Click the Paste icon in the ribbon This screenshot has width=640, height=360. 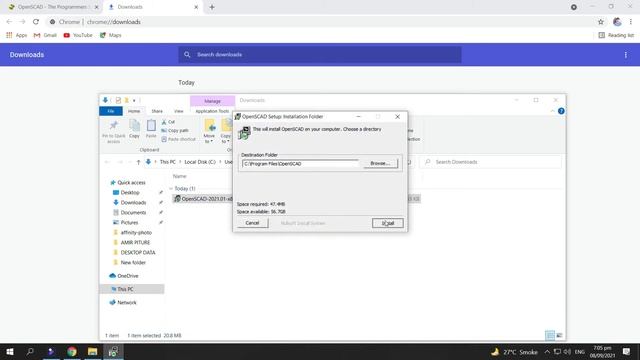click(x=151, y=129)
